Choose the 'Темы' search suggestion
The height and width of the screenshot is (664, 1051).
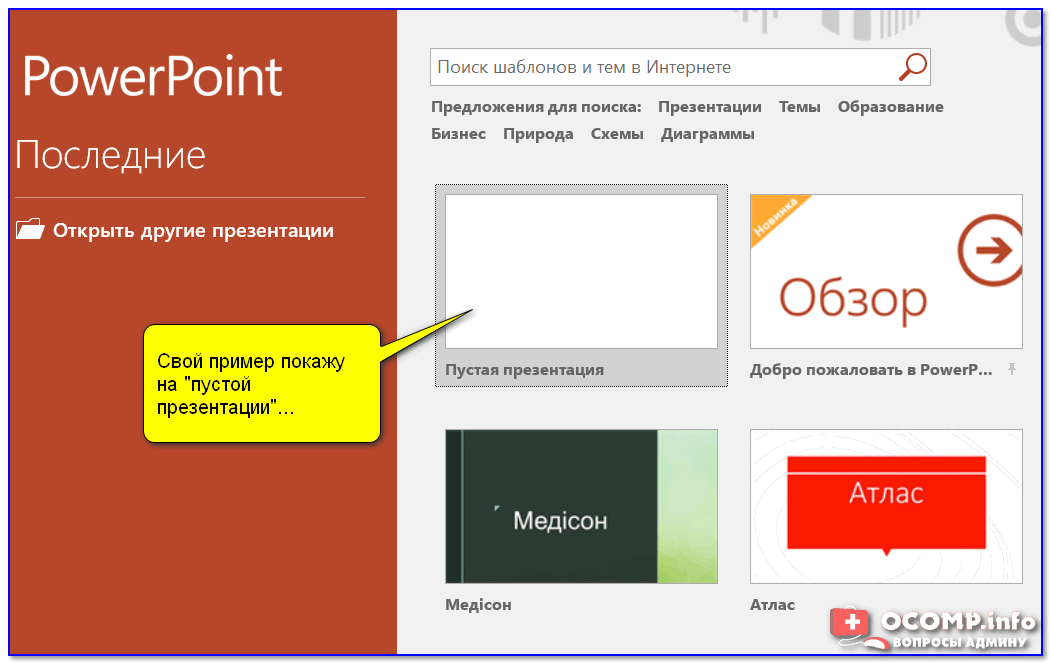(799, 107)
